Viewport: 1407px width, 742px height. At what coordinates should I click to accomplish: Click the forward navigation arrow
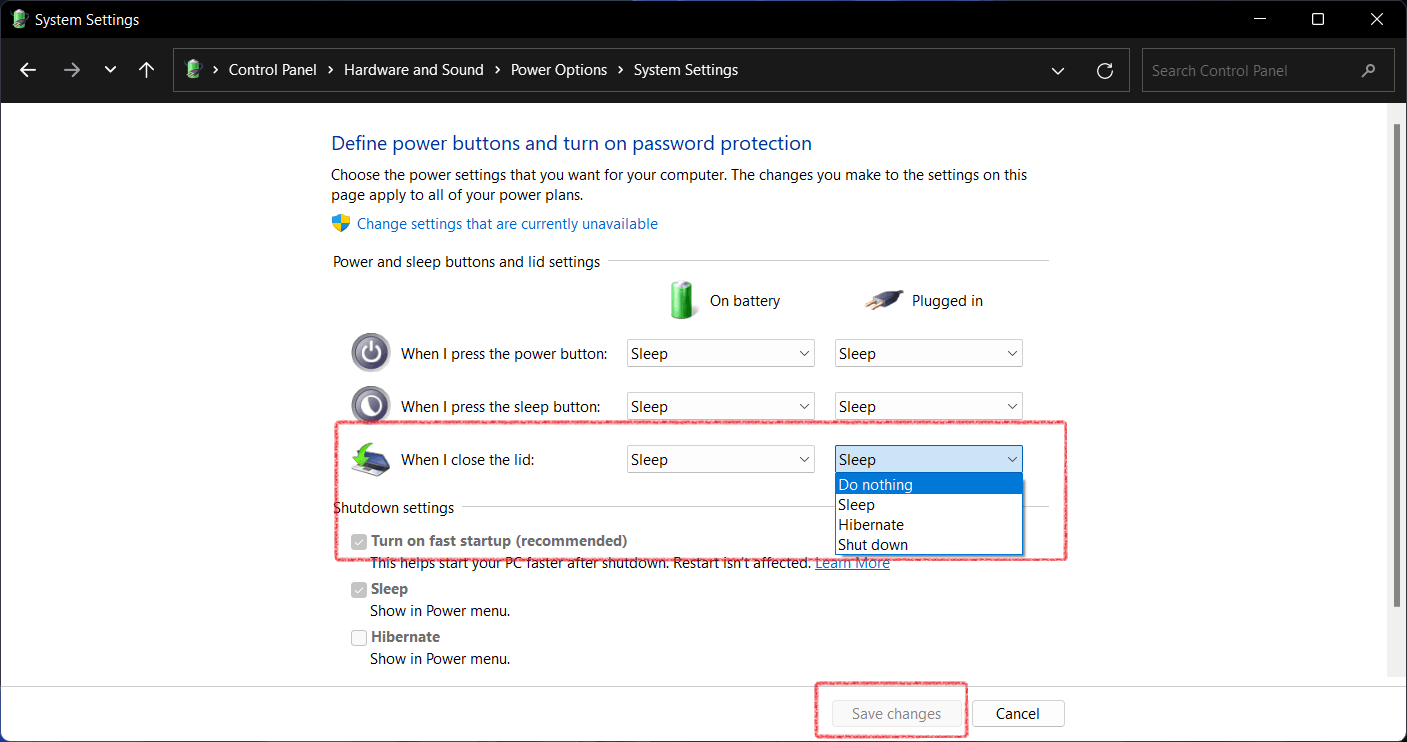(71, 70)
